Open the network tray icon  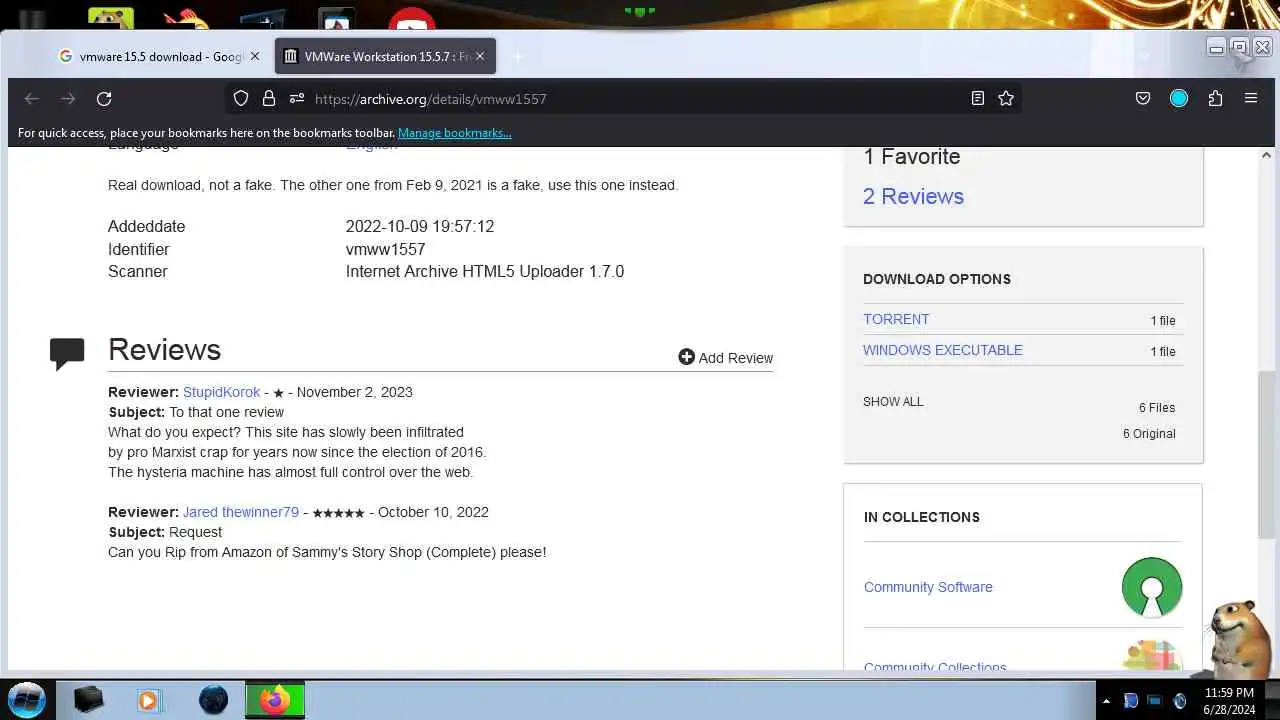point(1154,701)
